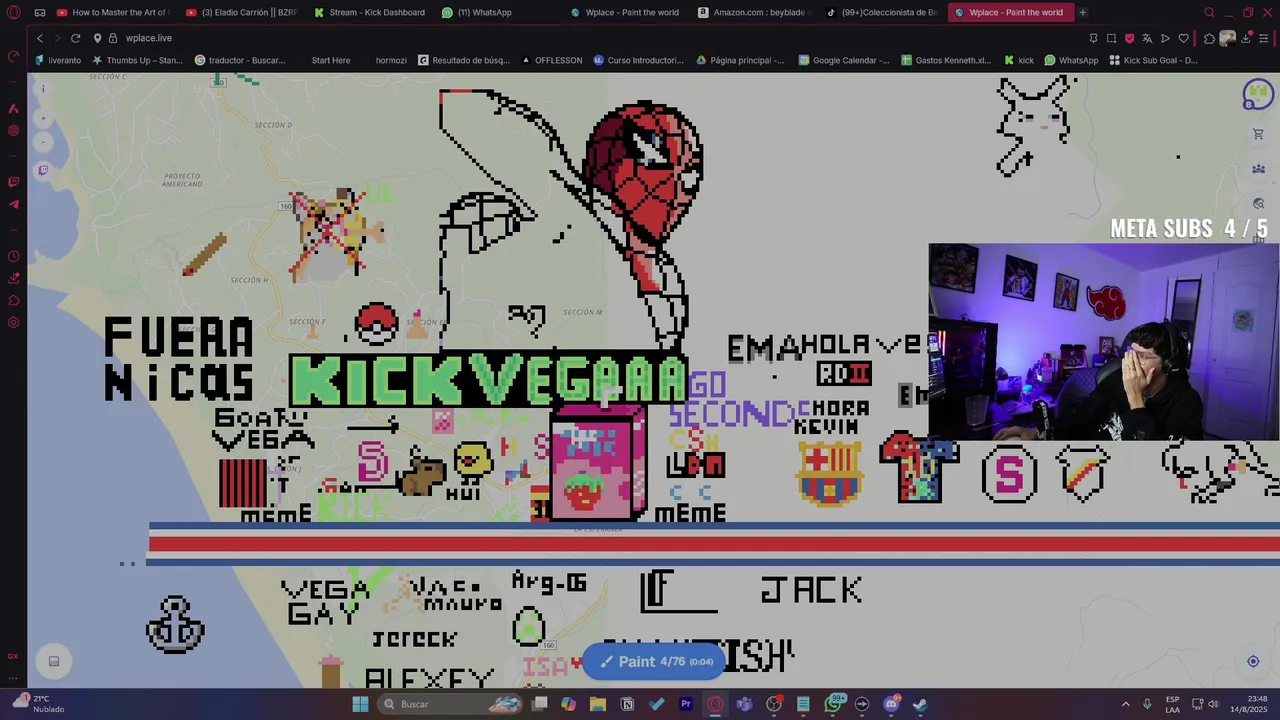Open History in the Opera sidebar

pyautogui.click(x=13, y=257)
